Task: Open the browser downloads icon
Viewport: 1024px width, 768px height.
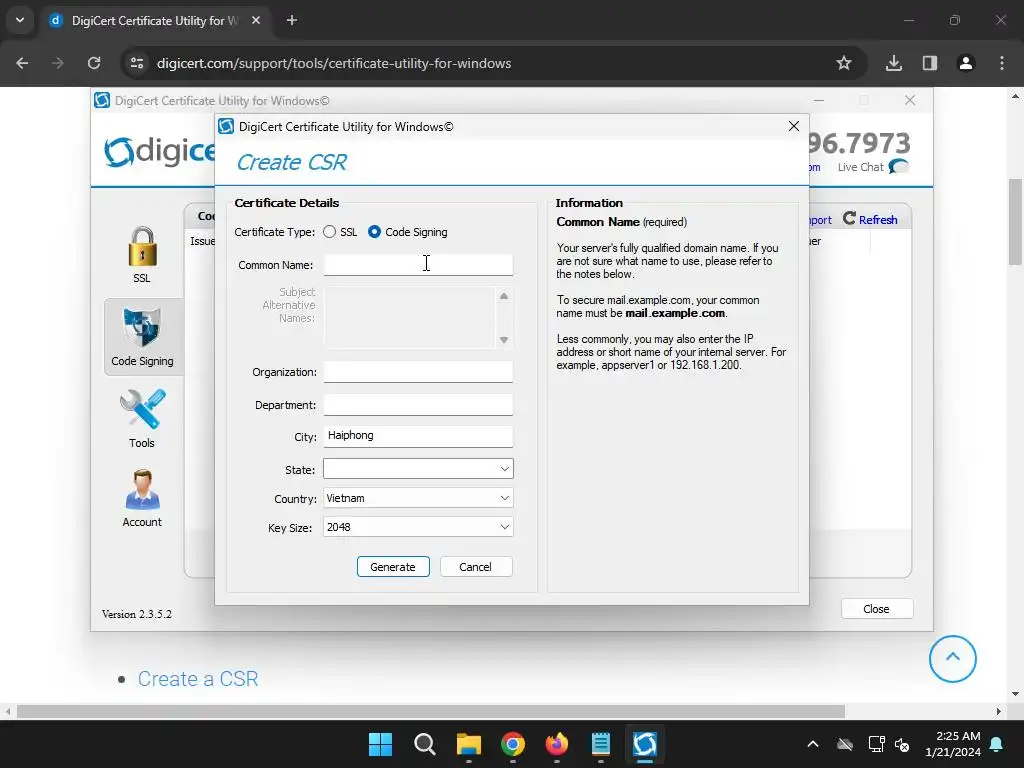Action: (894, 63)
